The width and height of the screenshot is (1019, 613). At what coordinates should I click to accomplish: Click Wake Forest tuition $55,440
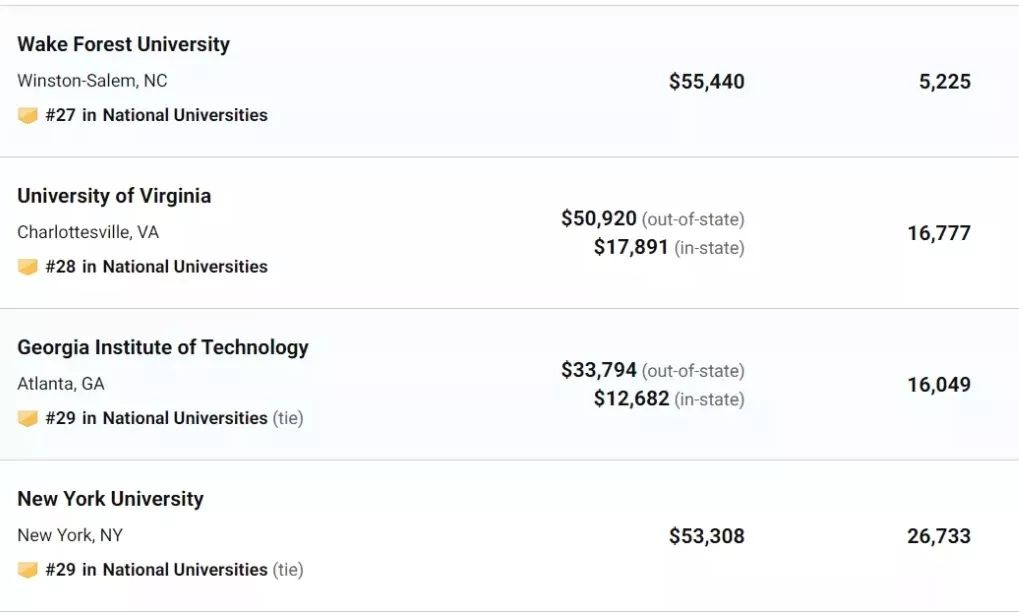pyautogui.click(x=707, y=81)
